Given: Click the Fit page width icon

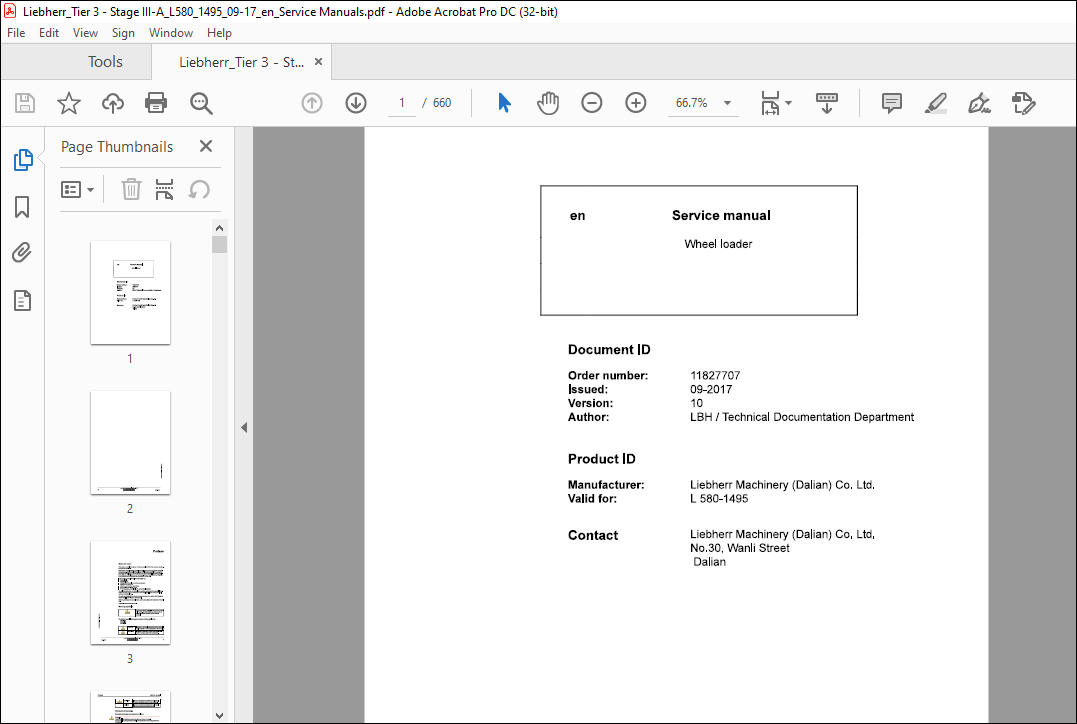Looking at the screenshot, I should coord(770,103).
